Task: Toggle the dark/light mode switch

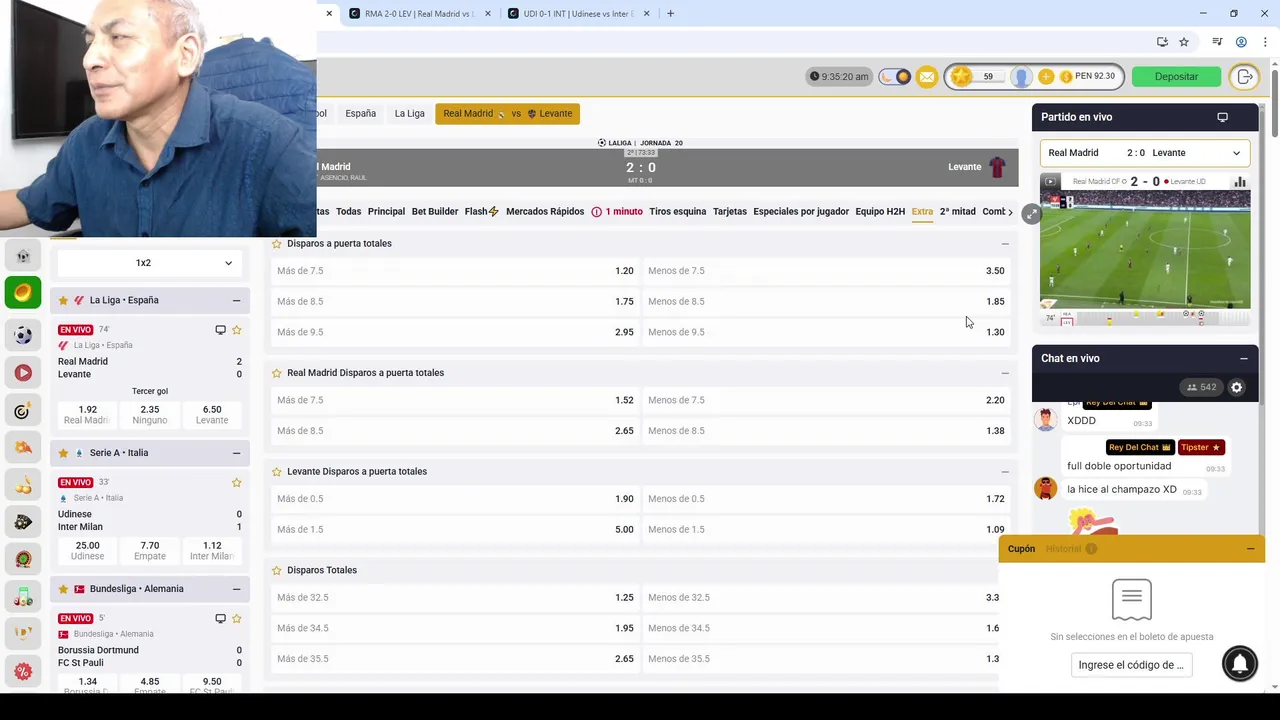Action: tap(894, 77)
